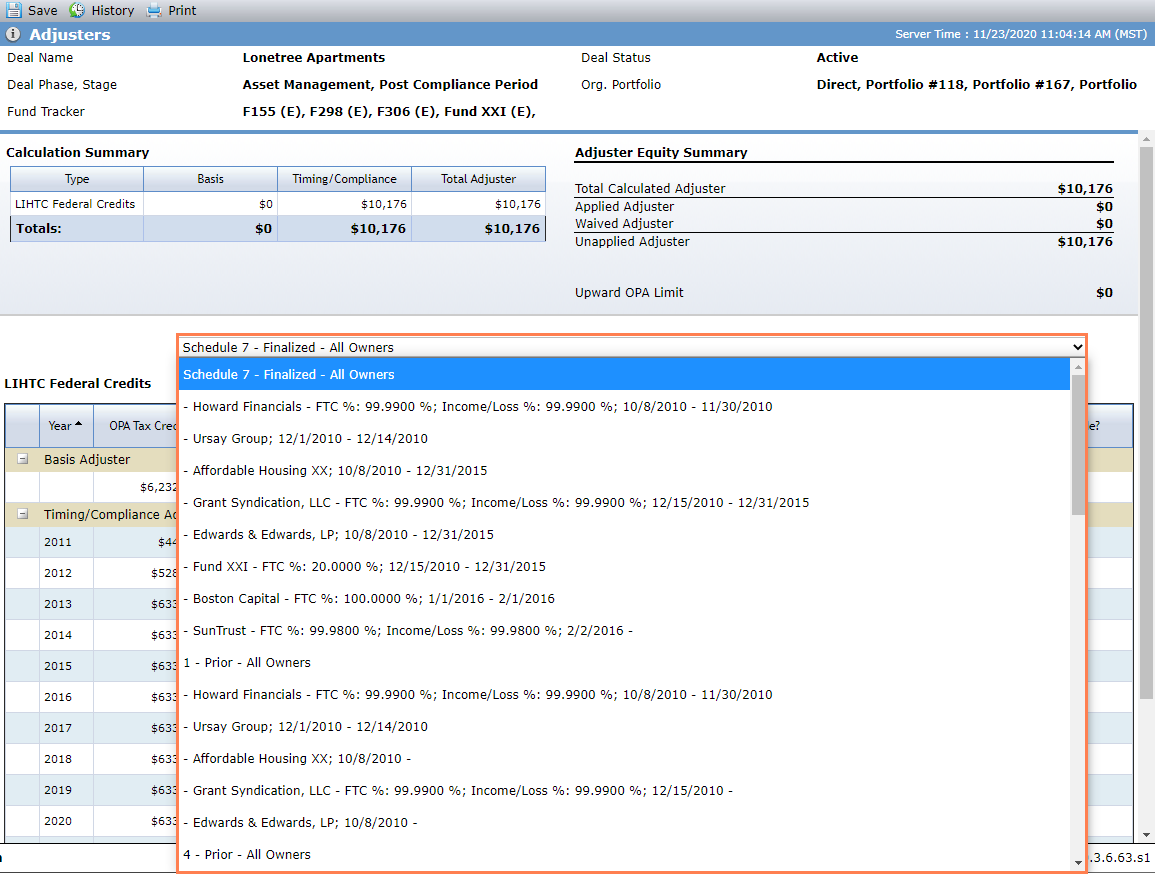Select 4 - Prior - All Owners option
This screenshot has height=874, width=1155.
pos(624,855)
